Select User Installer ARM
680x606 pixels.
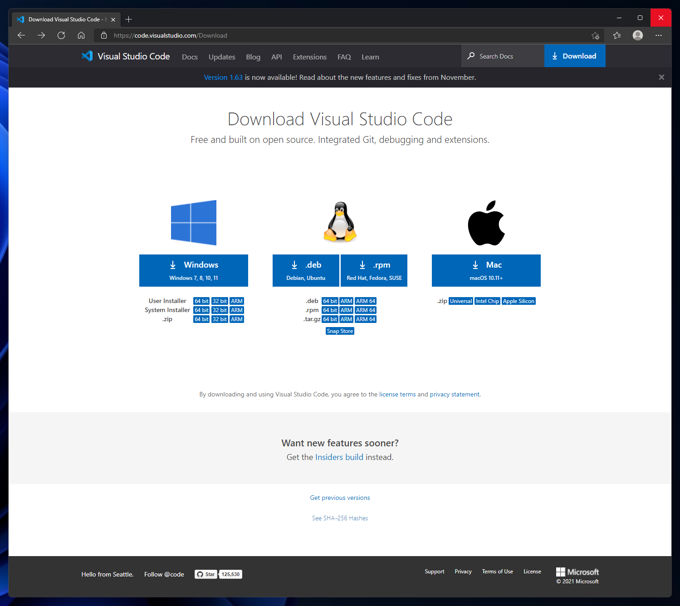(x=236, y=301)
